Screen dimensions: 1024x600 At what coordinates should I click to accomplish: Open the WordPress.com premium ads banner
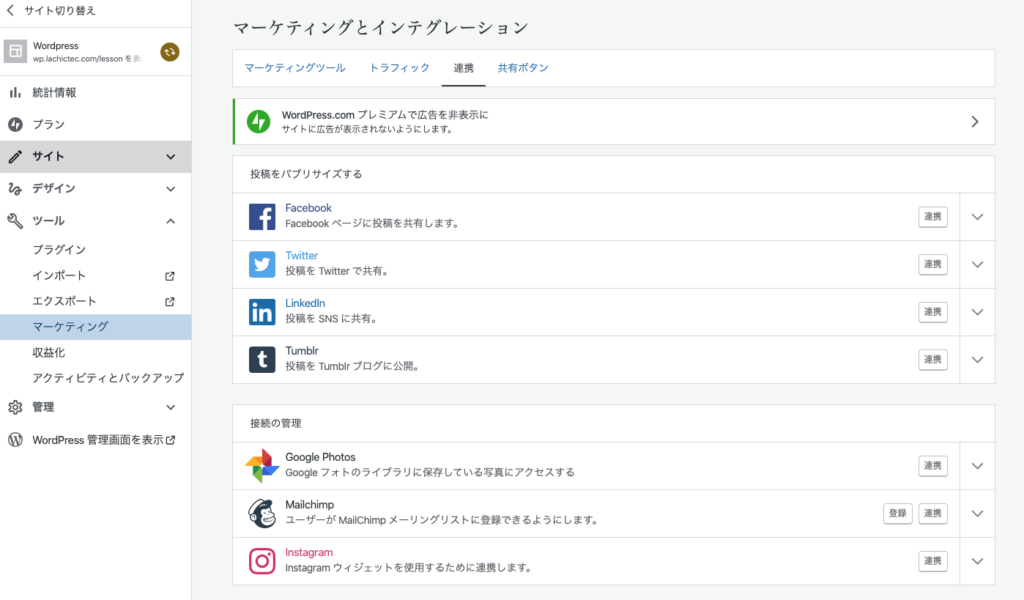pyautogui.click(x=613, y=122)
